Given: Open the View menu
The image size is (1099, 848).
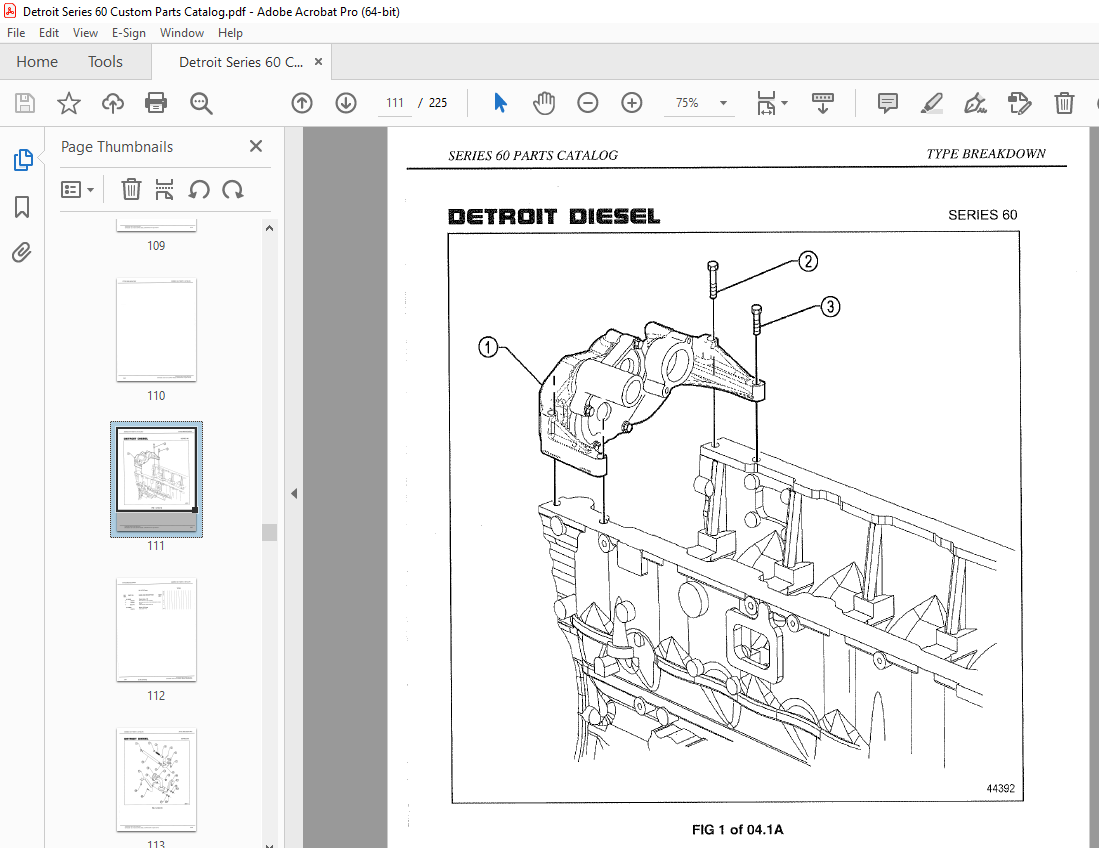Looking at the screenshot, I should 85,32.
